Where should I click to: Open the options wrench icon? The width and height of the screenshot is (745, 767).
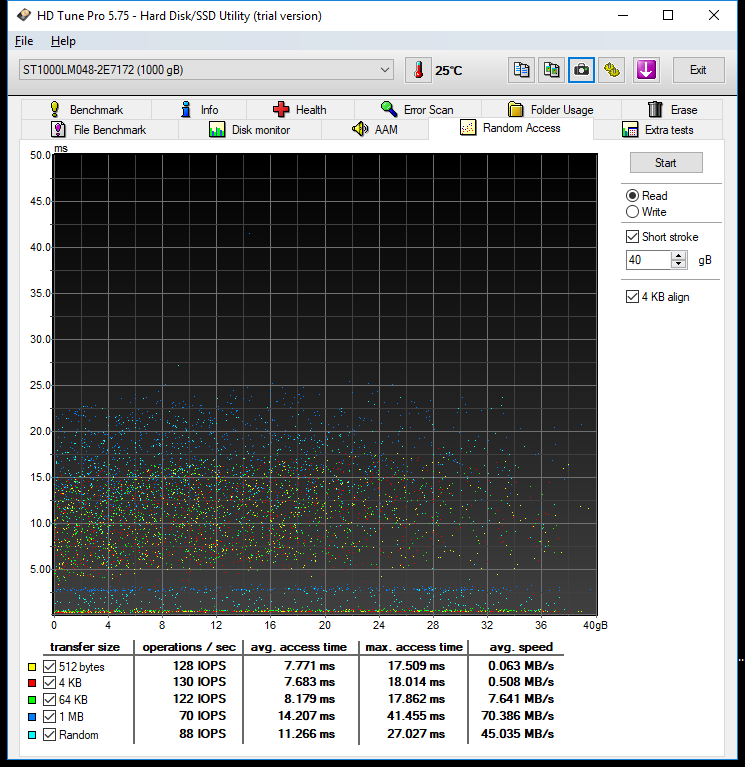pyautogui.click(x=612, y=70)
